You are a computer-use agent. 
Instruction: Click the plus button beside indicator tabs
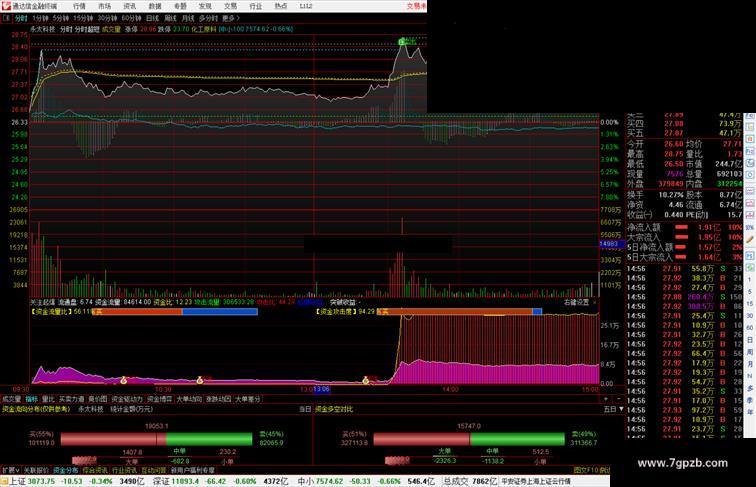click(x=606, y=399)
